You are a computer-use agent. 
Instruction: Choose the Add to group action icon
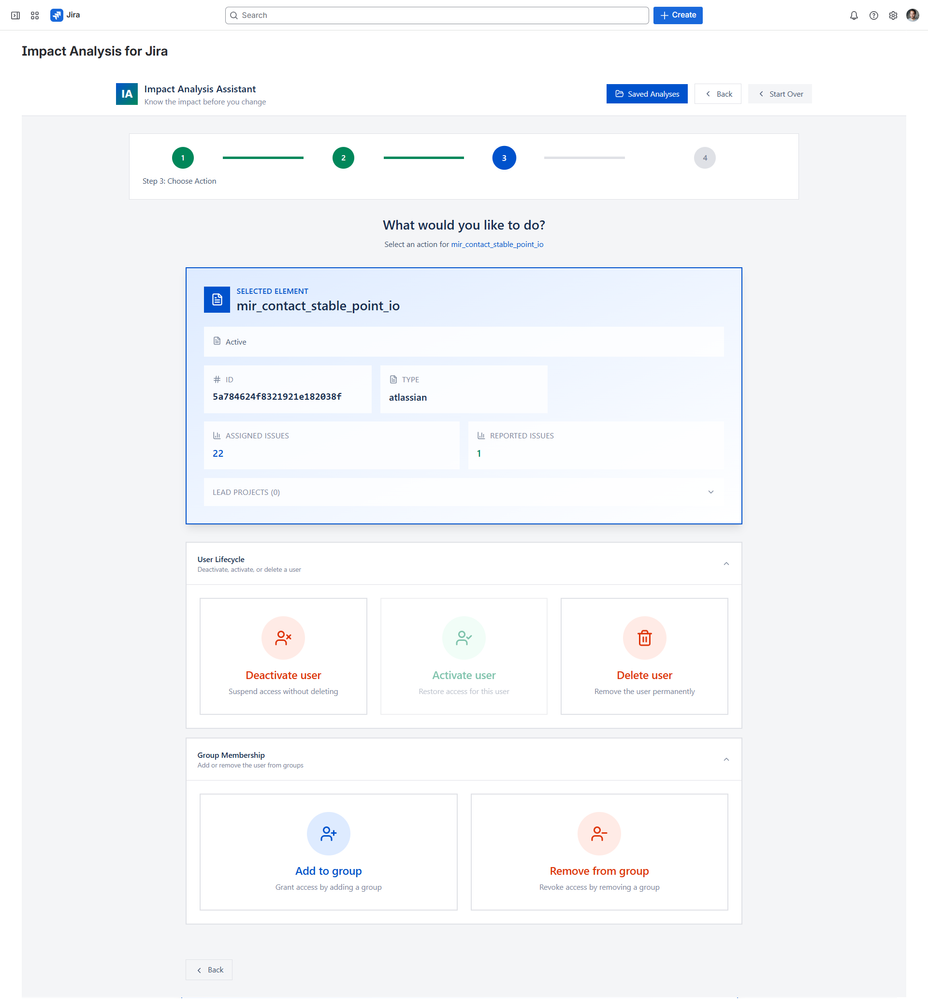point(328,832)
